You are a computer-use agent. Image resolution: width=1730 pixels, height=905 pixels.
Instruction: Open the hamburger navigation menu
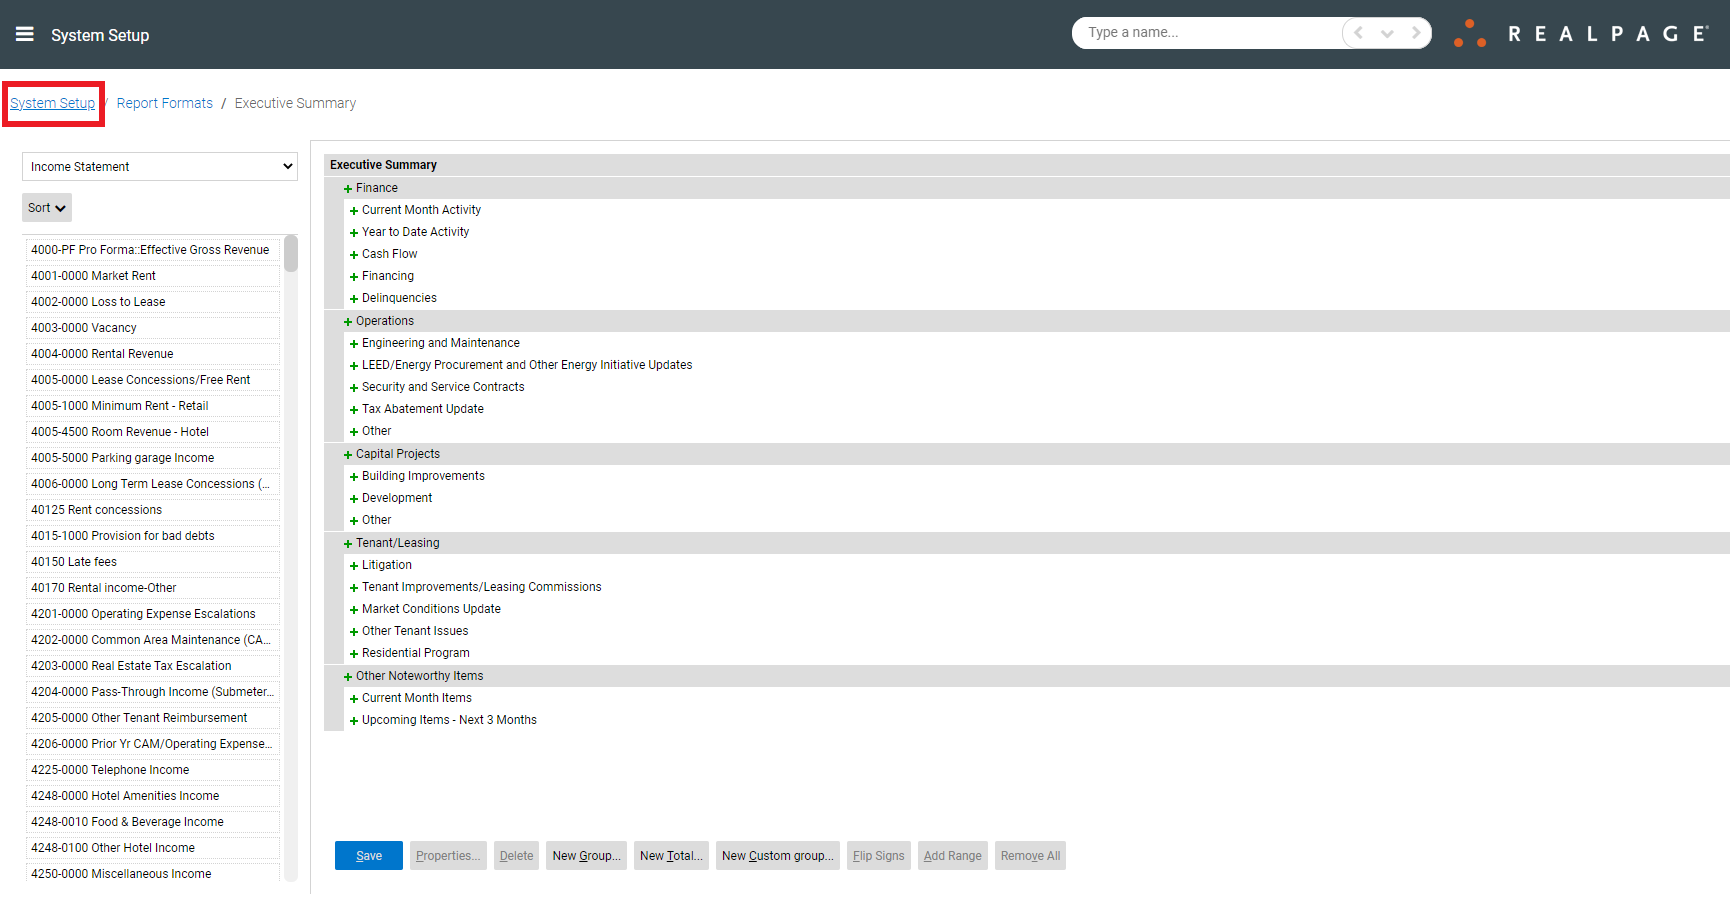click(24, 33)
